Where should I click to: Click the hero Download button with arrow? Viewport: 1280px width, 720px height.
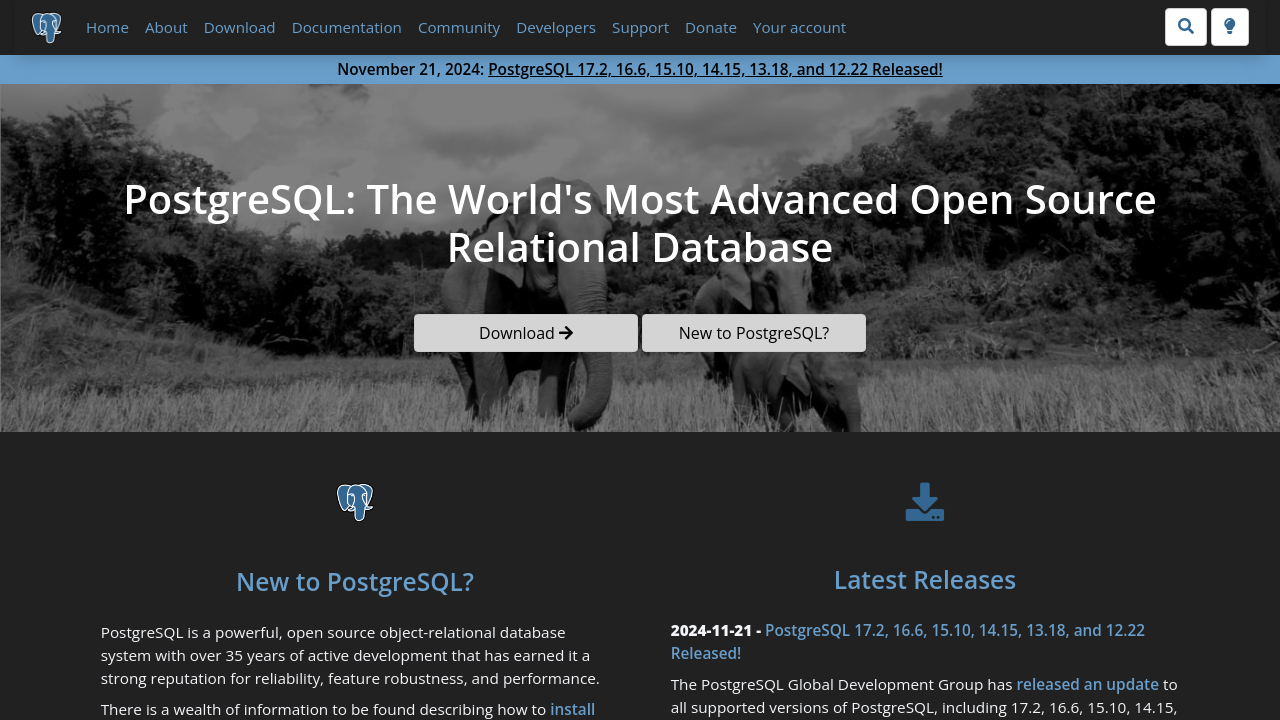pyautogui.click(x=526, y=333)
